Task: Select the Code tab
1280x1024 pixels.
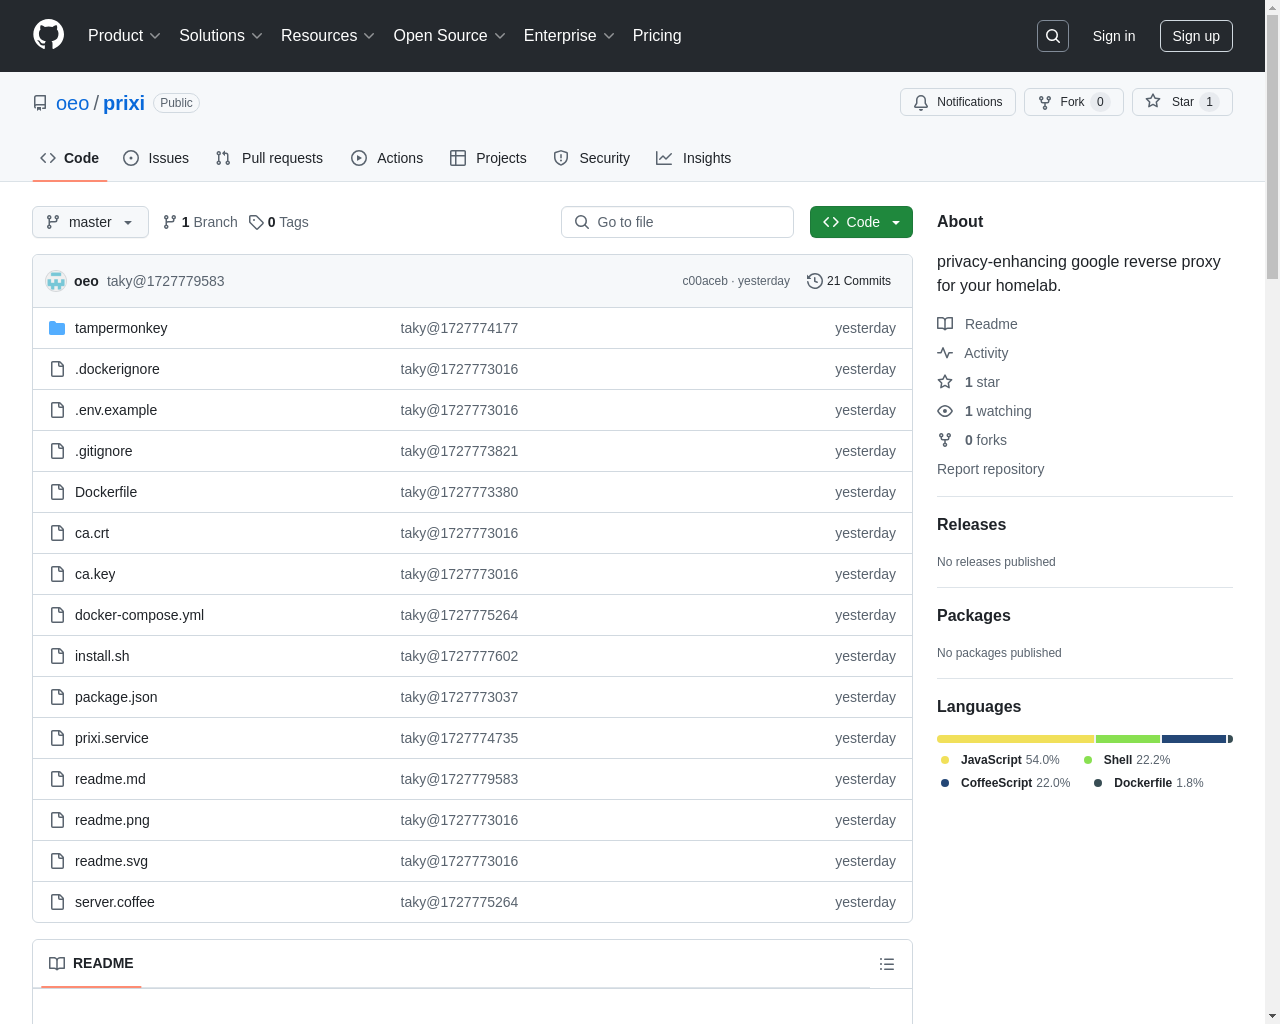Action: click(x=70, y=158)
